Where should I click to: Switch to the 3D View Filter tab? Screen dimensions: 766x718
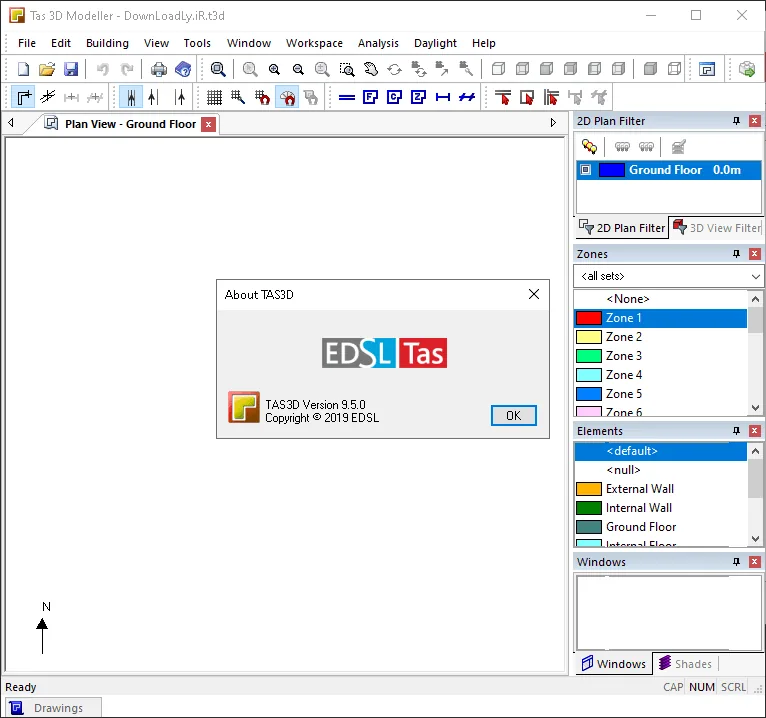716,228
